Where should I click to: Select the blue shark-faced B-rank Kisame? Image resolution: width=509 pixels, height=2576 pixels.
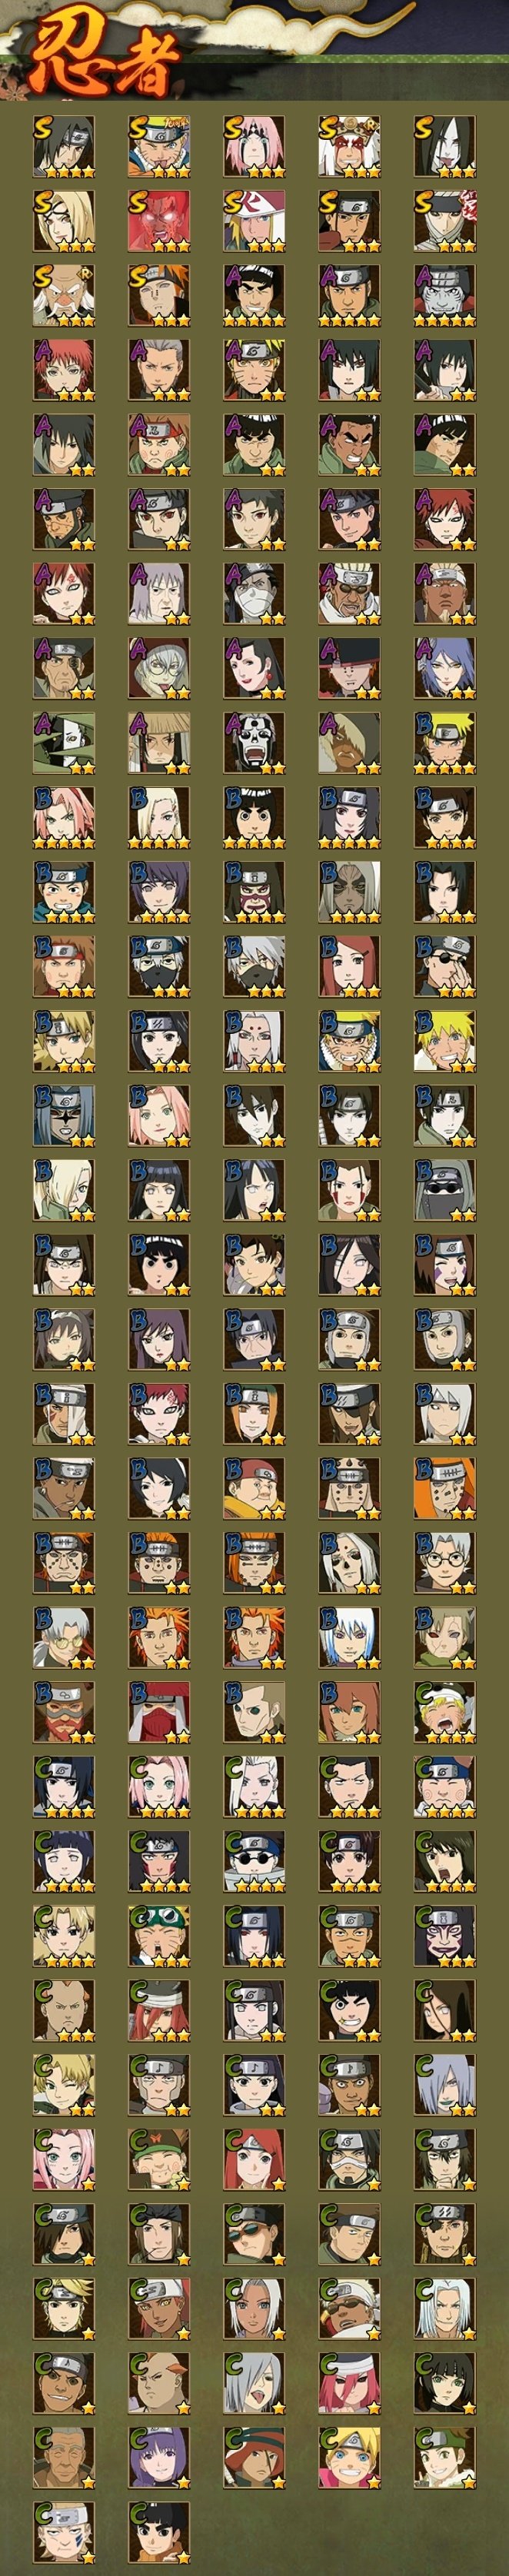pyautogui.click(x=64, y=1116)
